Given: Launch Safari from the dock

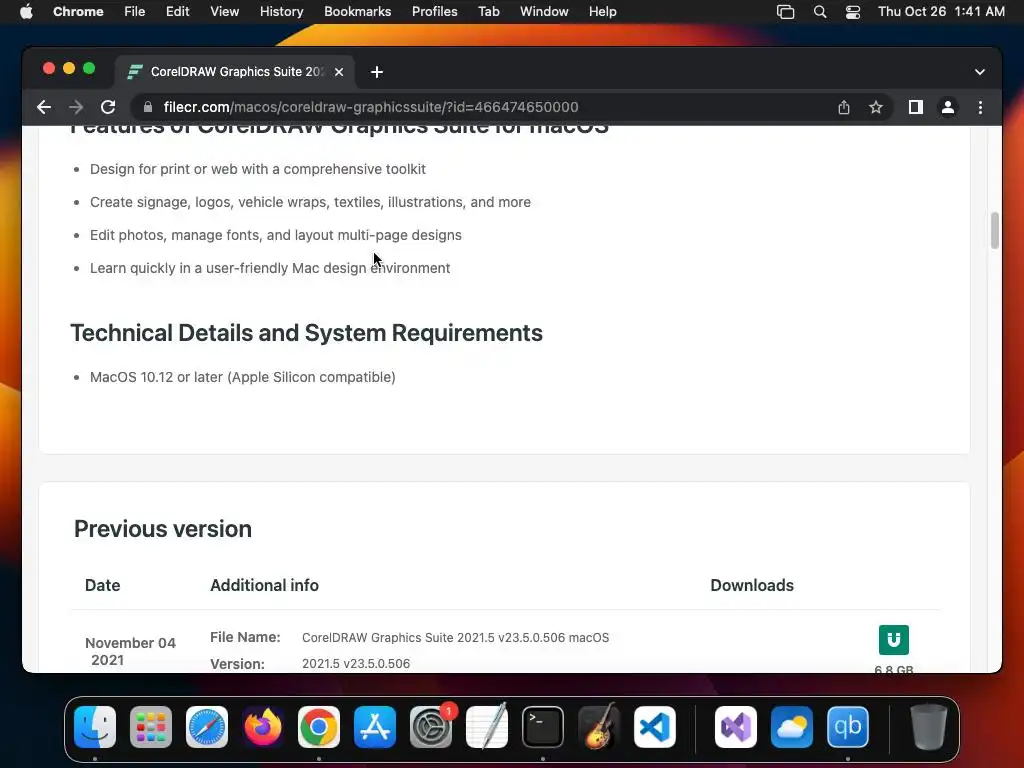Looking at the screenshot, I should tap(207, 727).
